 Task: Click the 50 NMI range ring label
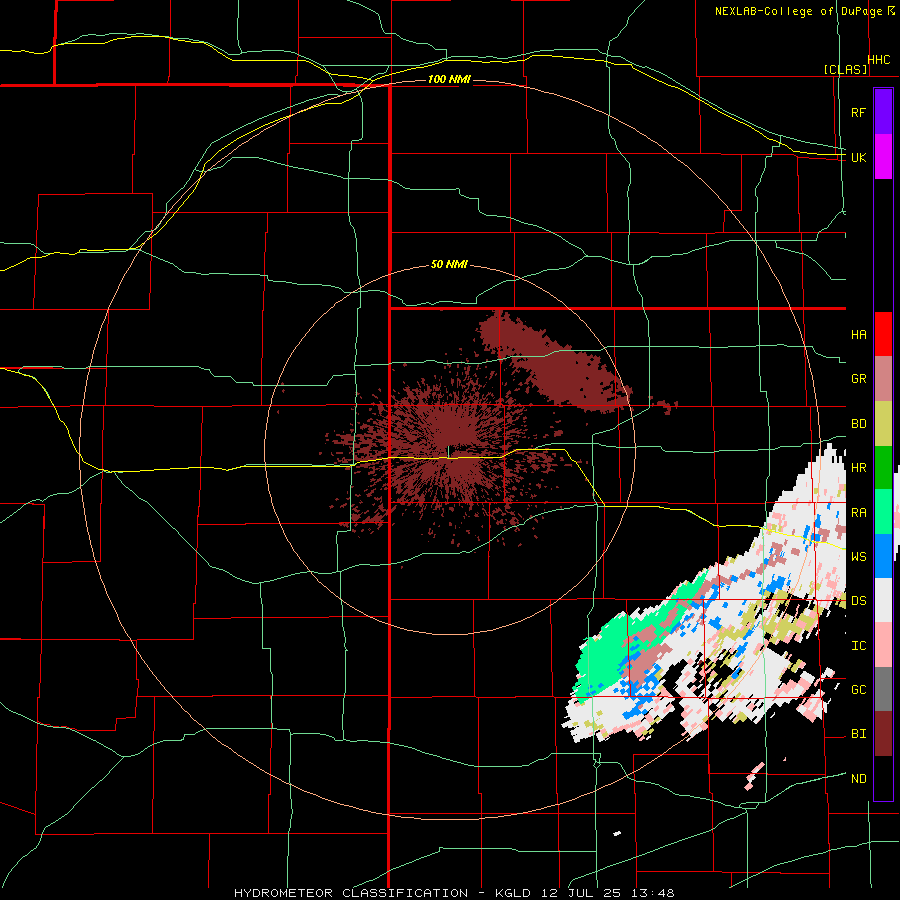449,264
